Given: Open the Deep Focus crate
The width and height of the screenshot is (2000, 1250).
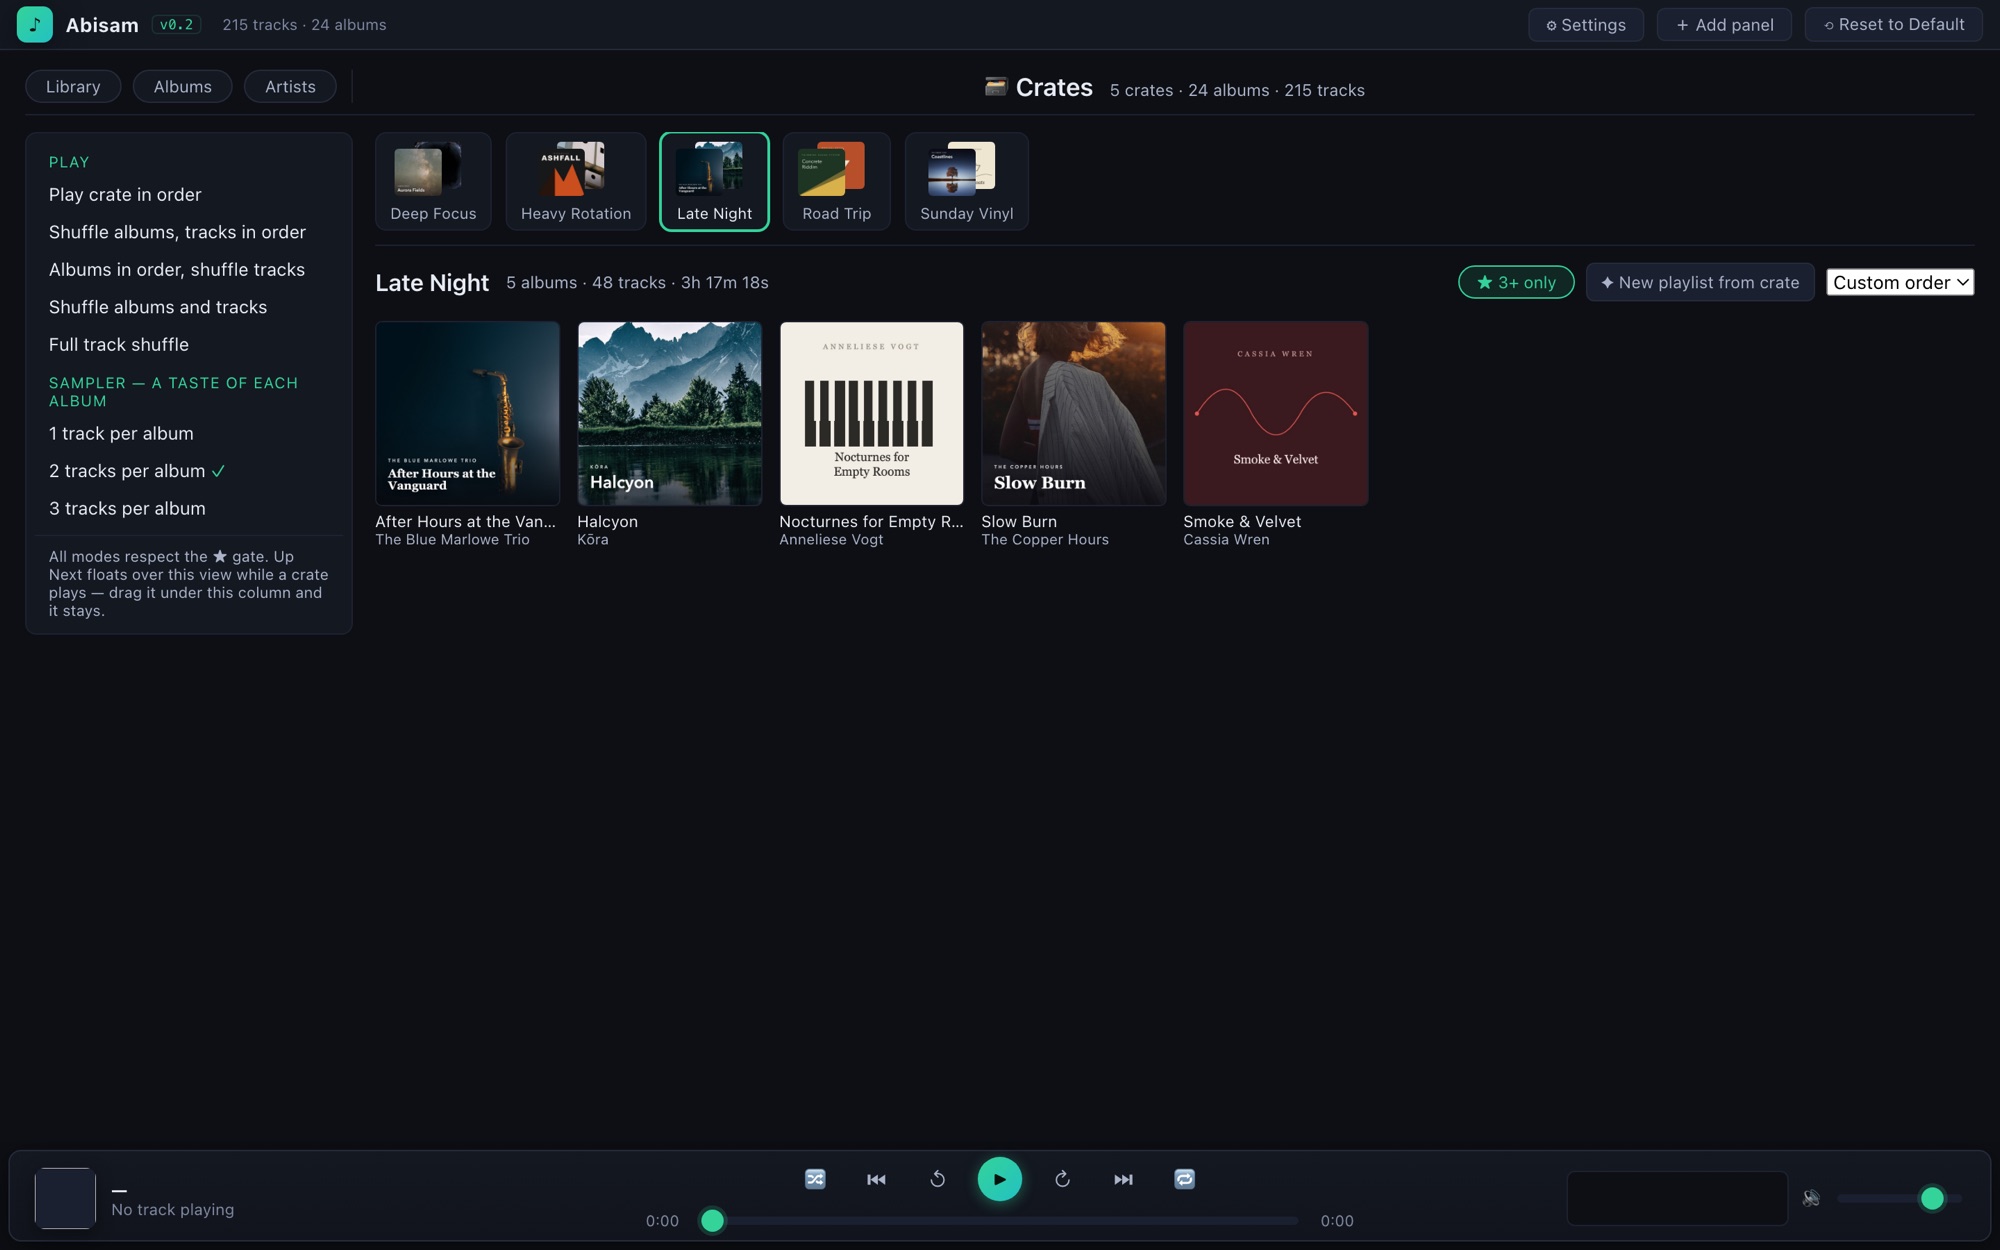Looking at the screenshot, I should (433, 181).
